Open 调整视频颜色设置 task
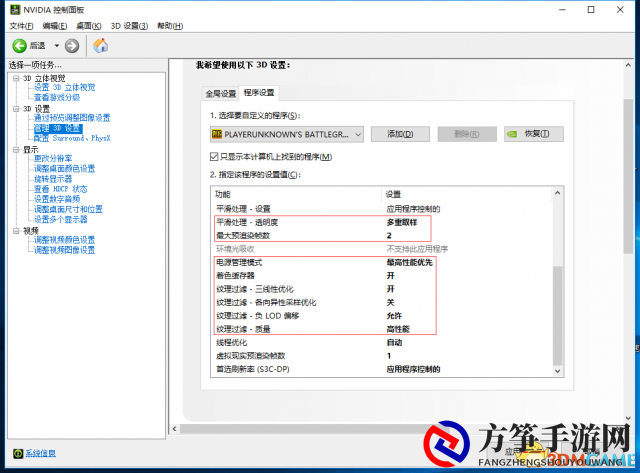 point(64,240)
